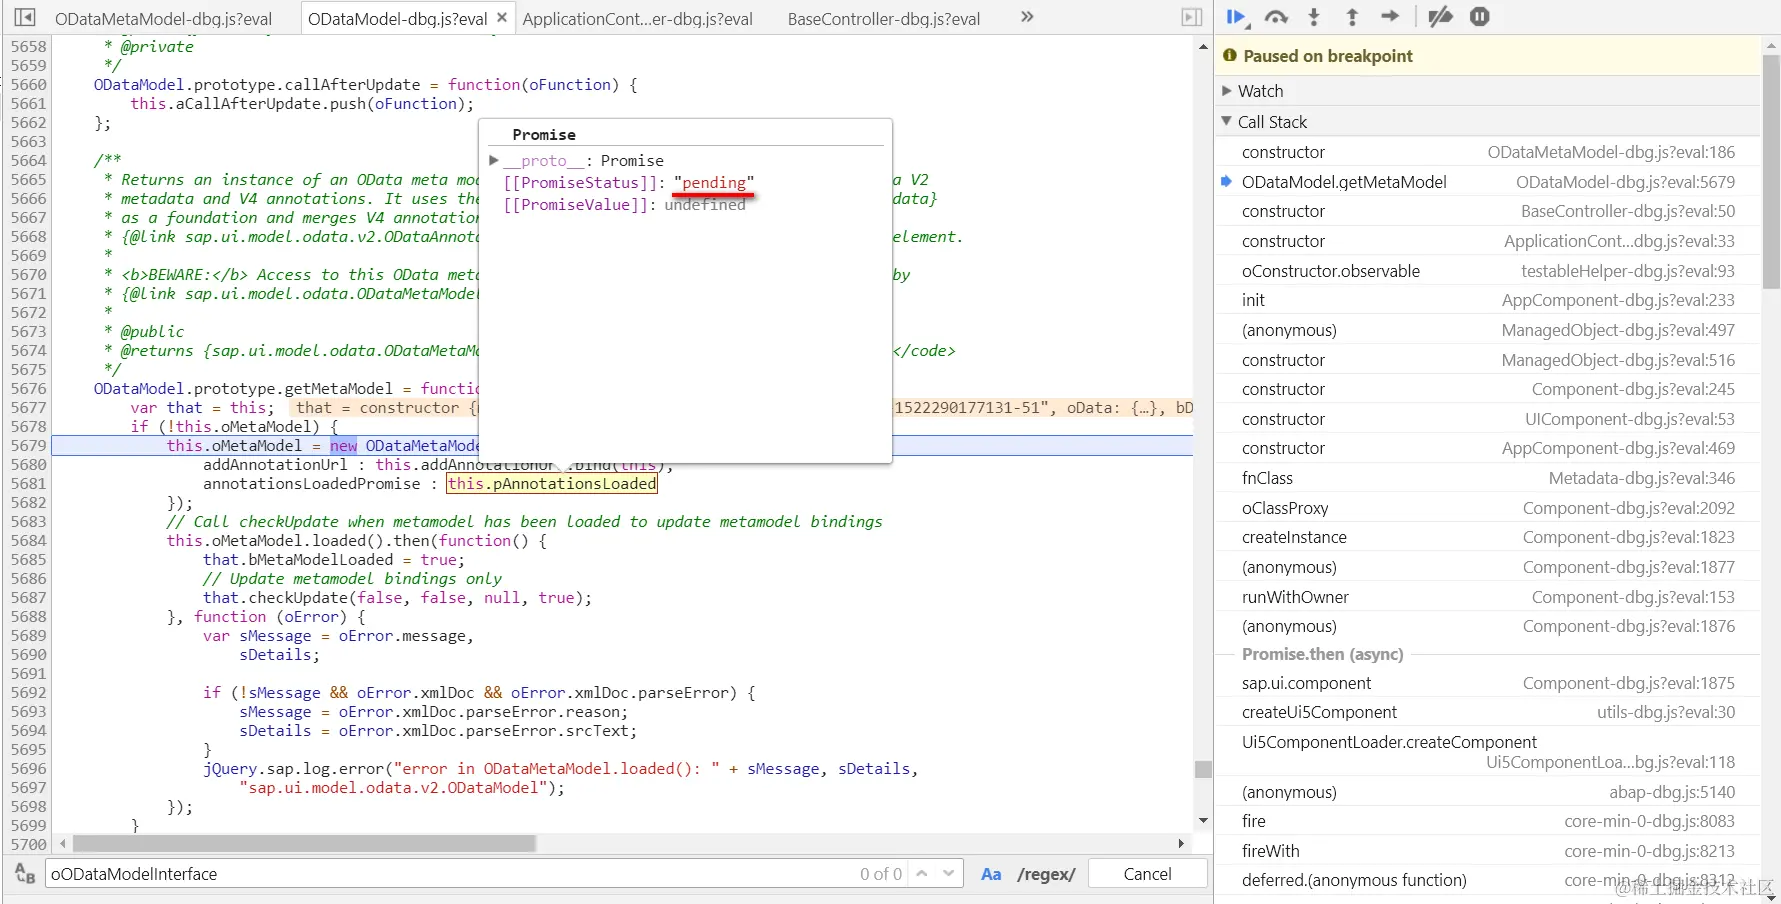Switch to ODataMetaModel-dbg.js?eval tab
This screenshot has height=904, width=1781.
[x=163, y=19]
